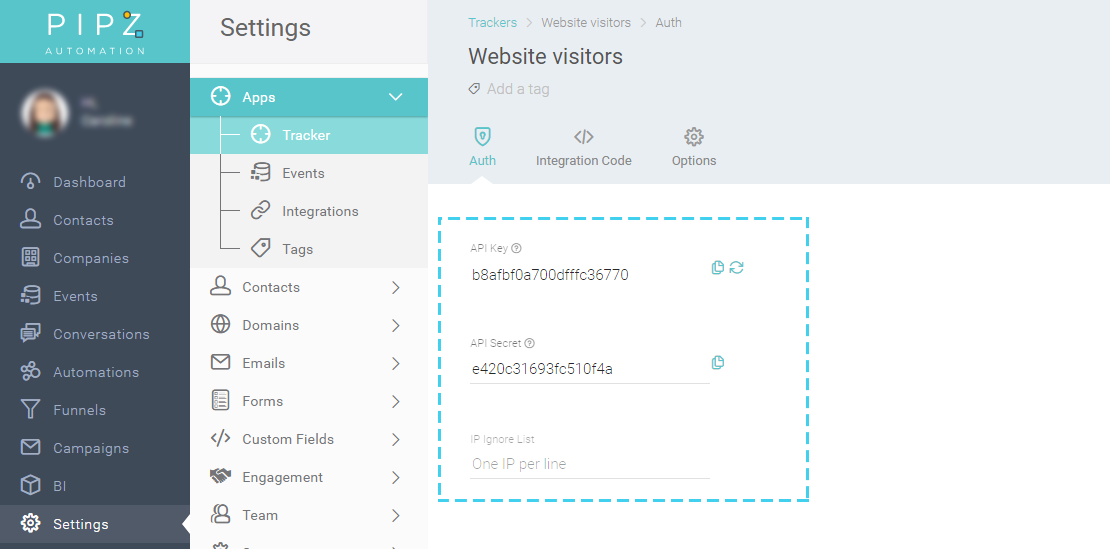The height and width of the screenshot is (549, 1110).
Task: Click the Integrations link icon
Action: [x=261, y=211]
